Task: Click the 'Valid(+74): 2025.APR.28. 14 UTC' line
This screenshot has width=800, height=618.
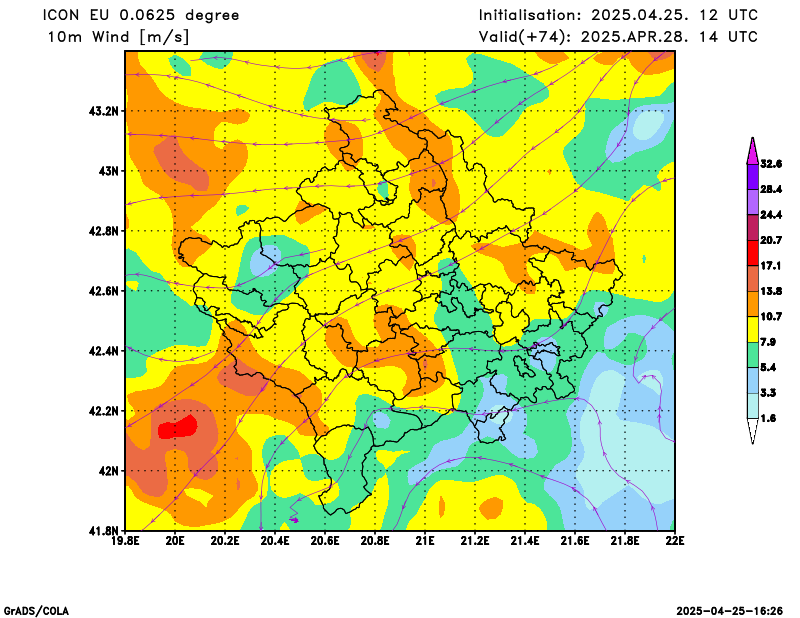Action: coord(618,37)
